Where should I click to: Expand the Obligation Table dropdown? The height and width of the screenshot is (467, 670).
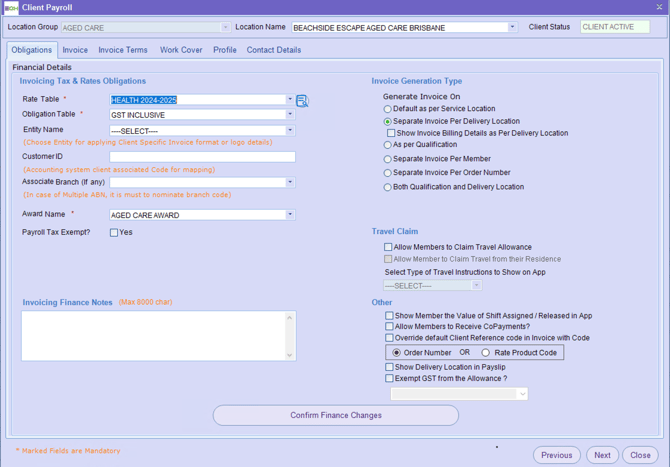pos(290,115)
